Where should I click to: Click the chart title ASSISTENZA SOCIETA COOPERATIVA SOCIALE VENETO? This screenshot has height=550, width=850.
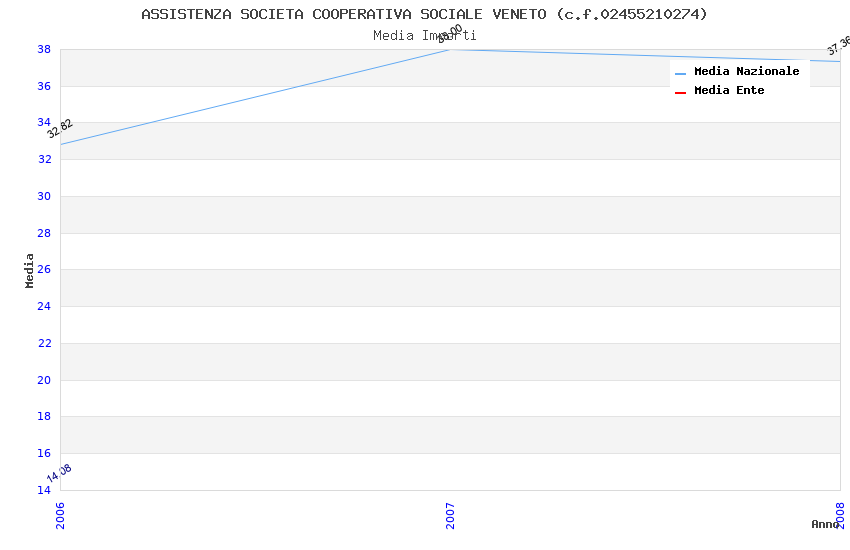[x=424, y=14]
